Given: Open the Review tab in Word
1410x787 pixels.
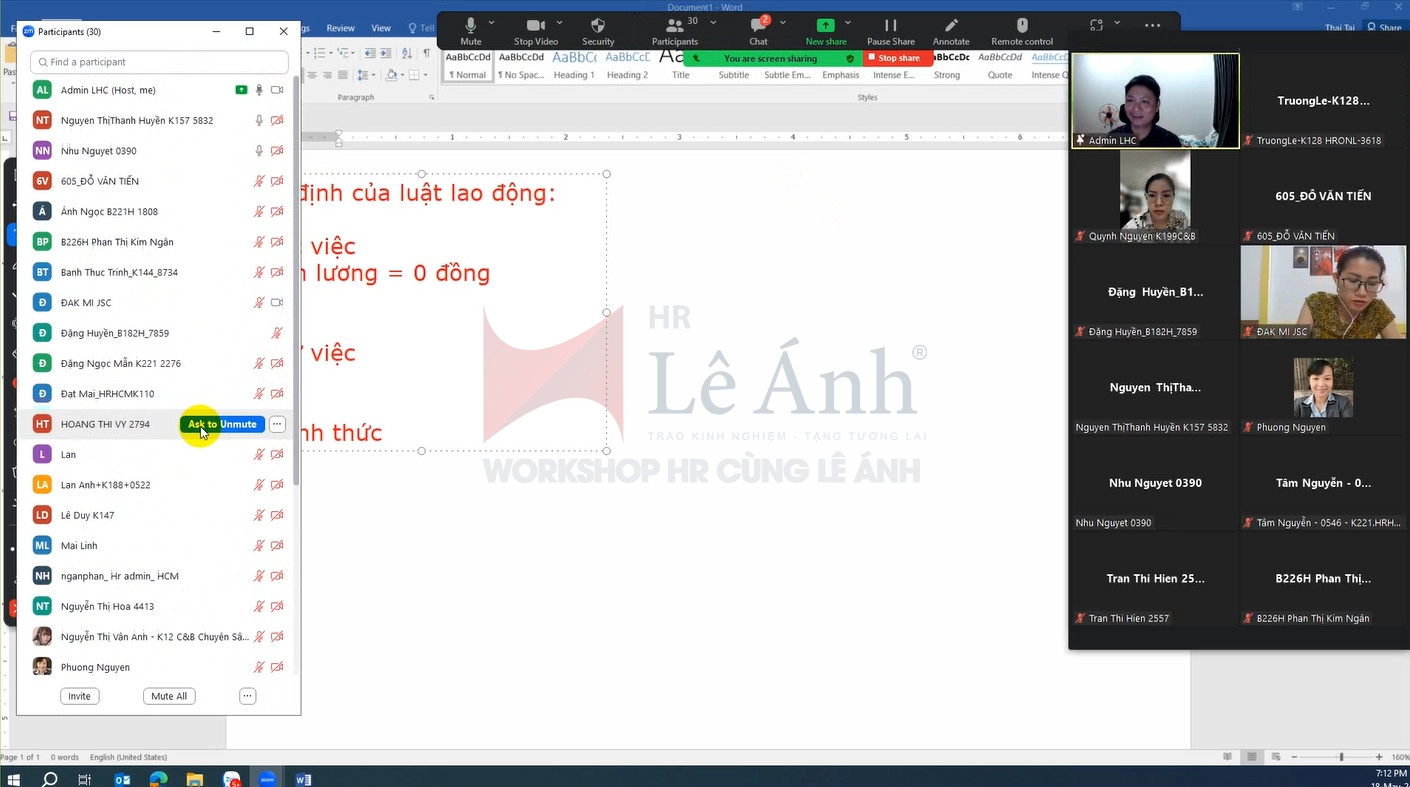Looking at the screenshot, I should coord(340,28).
